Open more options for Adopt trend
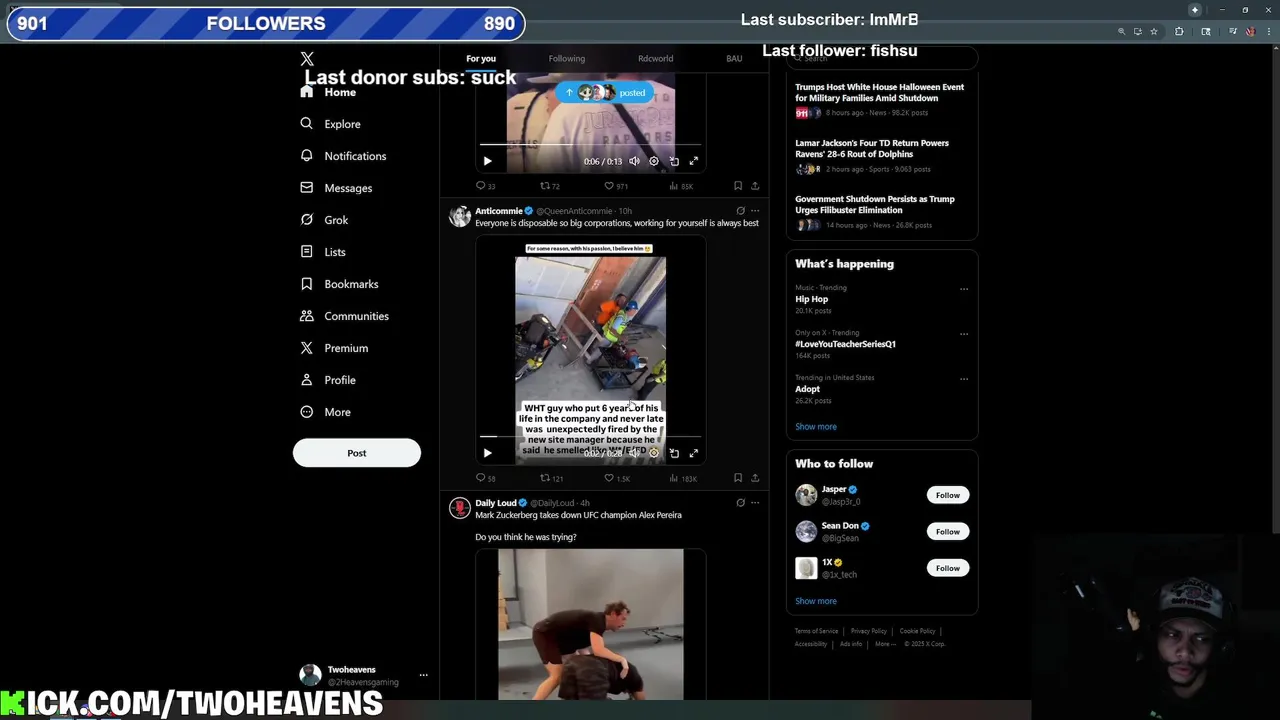Image resolution: width=1280 pixels, height=720 pixels. (964, 379)
